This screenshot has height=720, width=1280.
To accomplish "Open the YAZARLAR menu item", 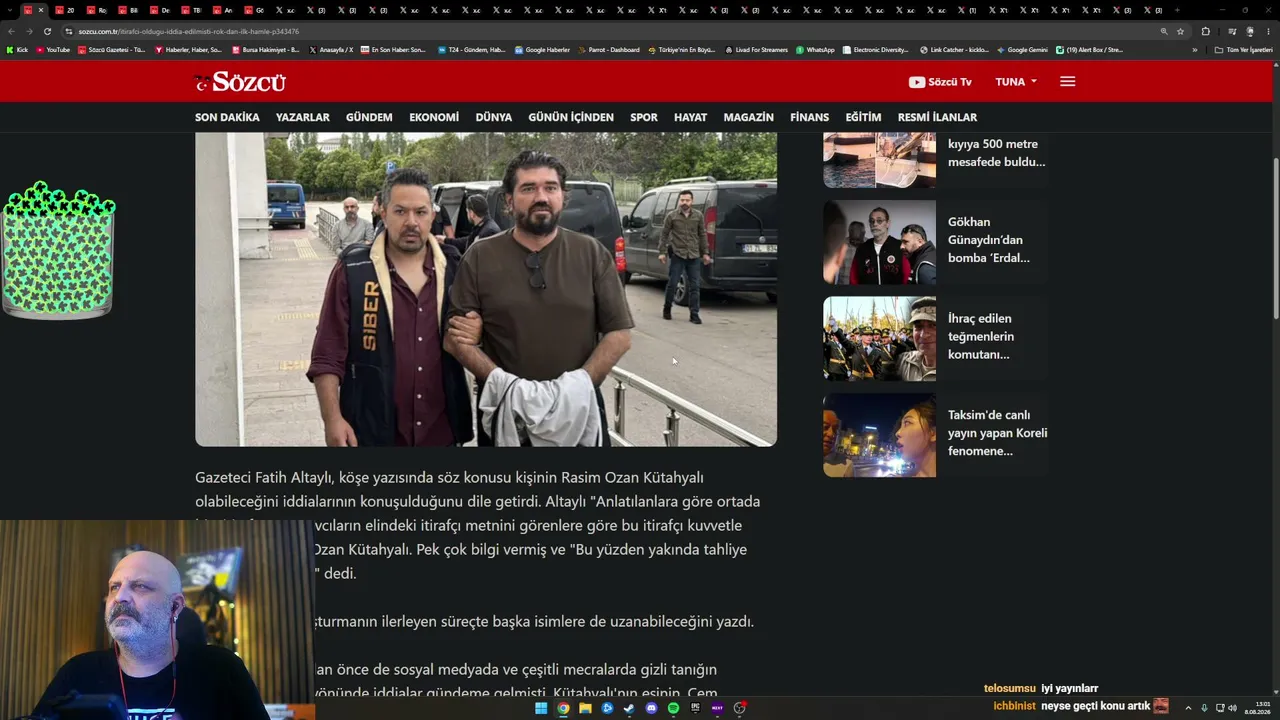I will 302,117.
